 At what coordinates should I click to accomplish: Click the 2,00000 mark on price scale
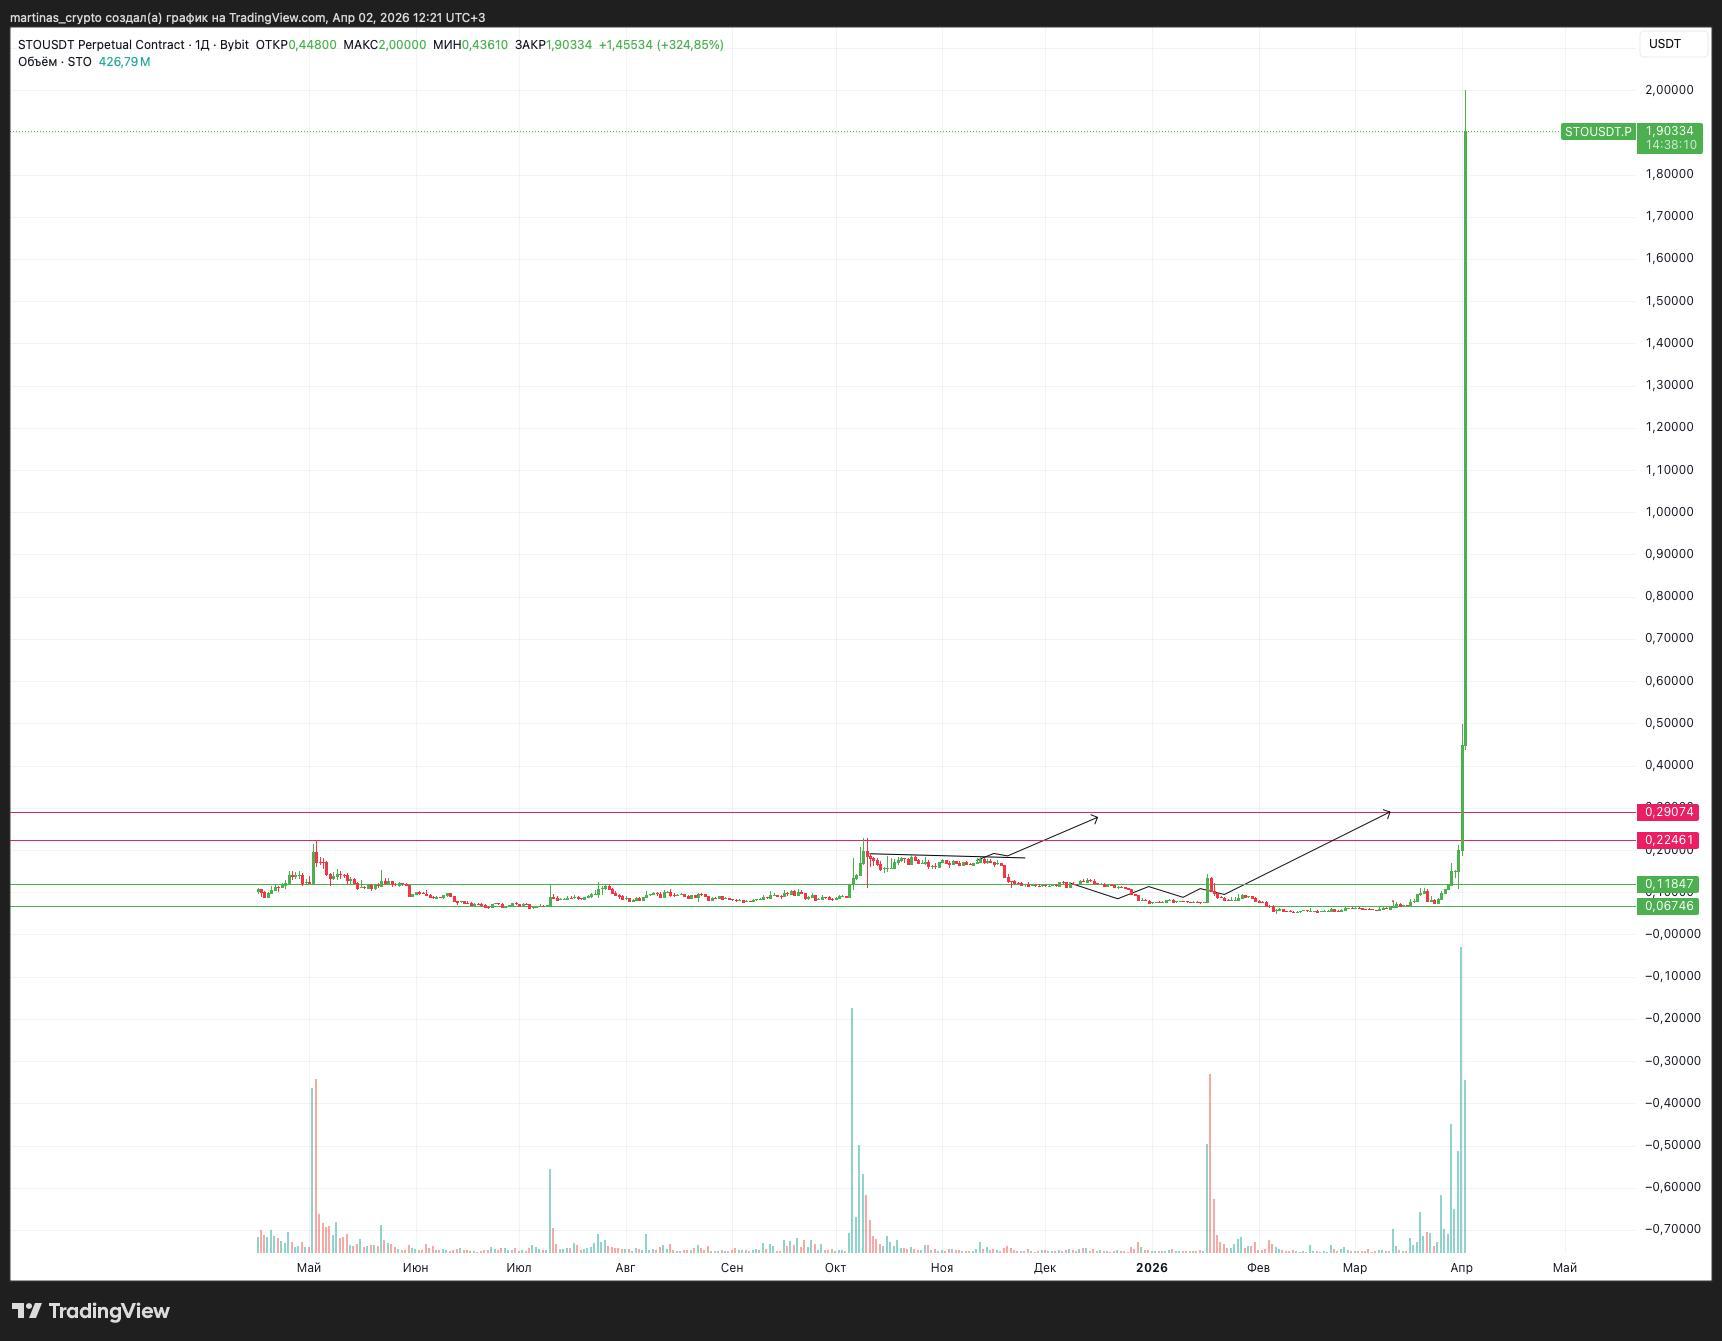click(1669, 90)
